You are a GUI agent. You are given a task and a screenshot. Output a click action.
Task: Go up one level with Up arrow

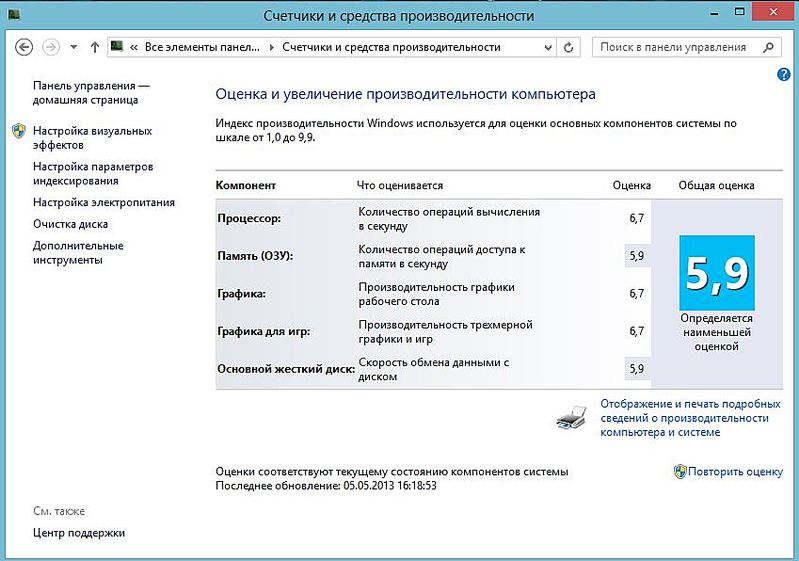pos(95,47)
